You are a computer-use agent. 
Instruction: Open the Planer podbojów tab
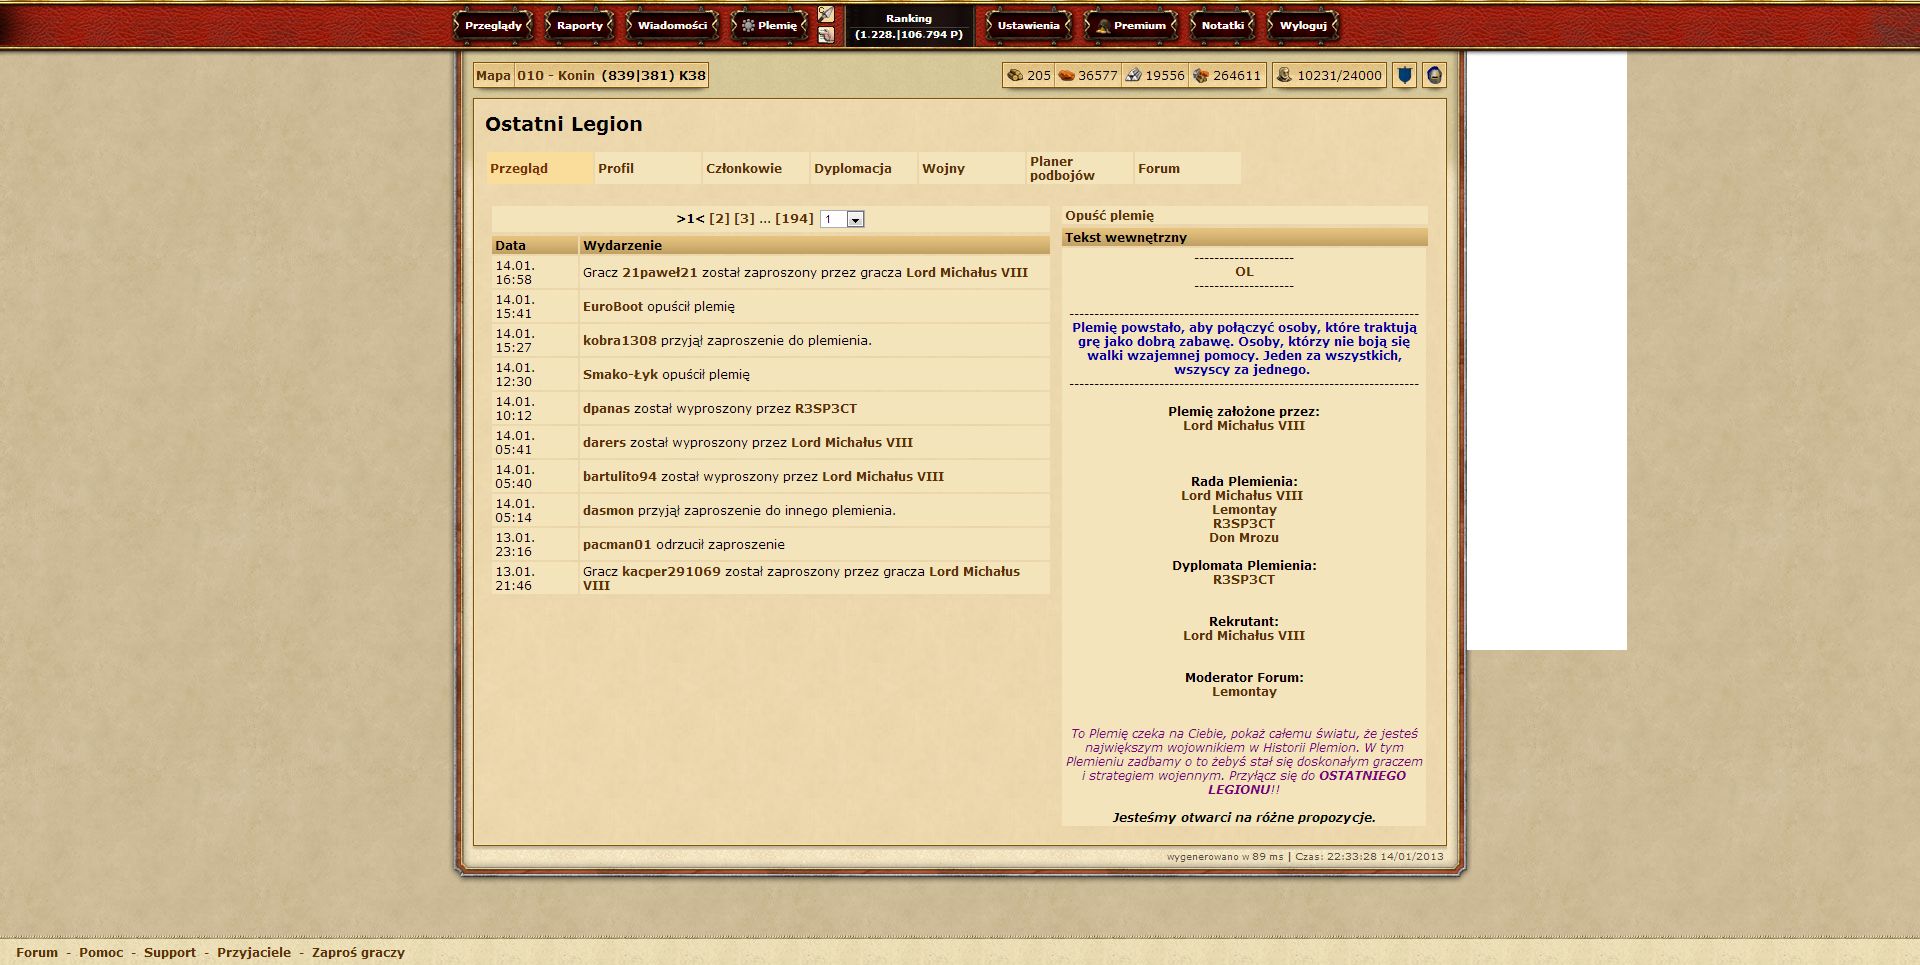(x=1062, y=168)
